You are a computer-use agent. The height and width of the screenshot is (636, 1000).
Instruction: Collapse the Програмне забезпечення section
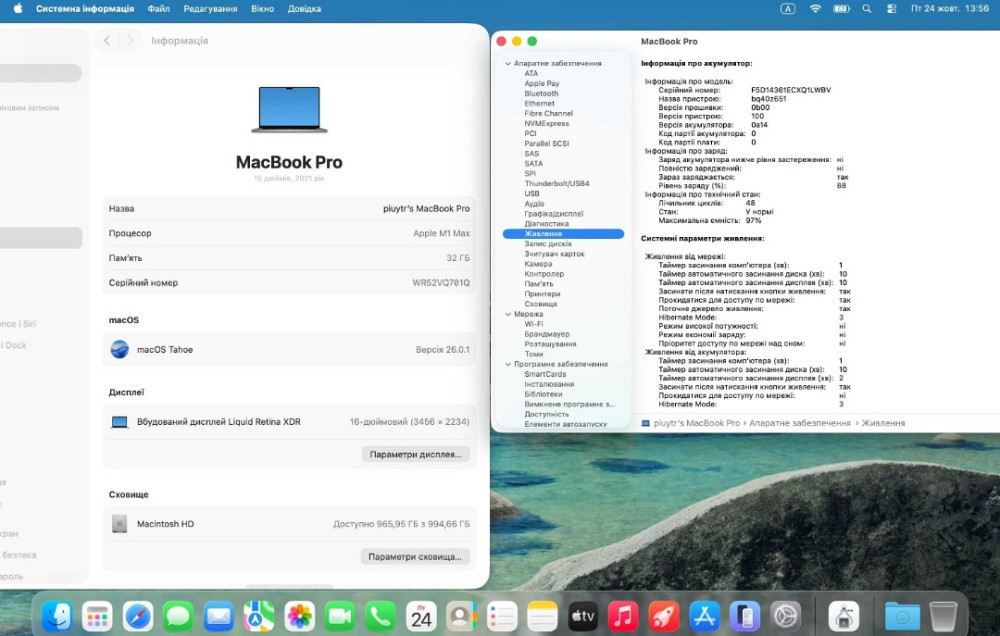coord(508,364)
